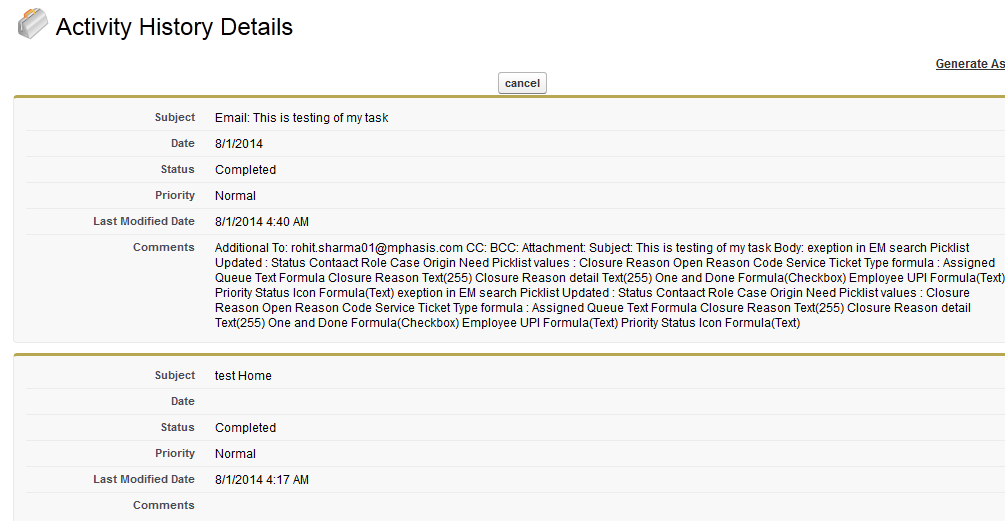1005x521 pixels.
Task: Open the Generate As link
Action: (x=969, y=64)
